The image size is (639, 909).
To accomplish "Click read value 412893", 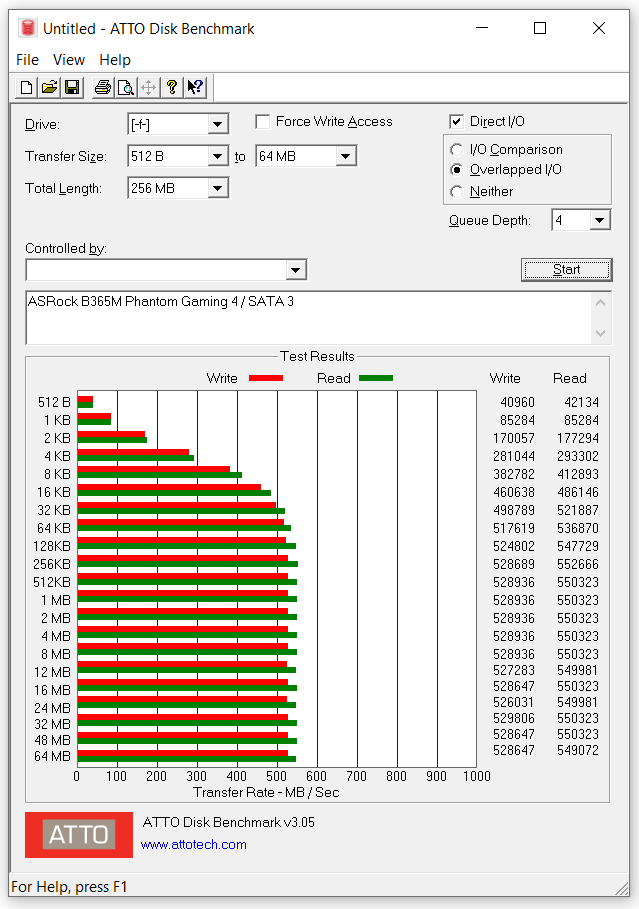I will pyautogui.click(x=578, y=474).
